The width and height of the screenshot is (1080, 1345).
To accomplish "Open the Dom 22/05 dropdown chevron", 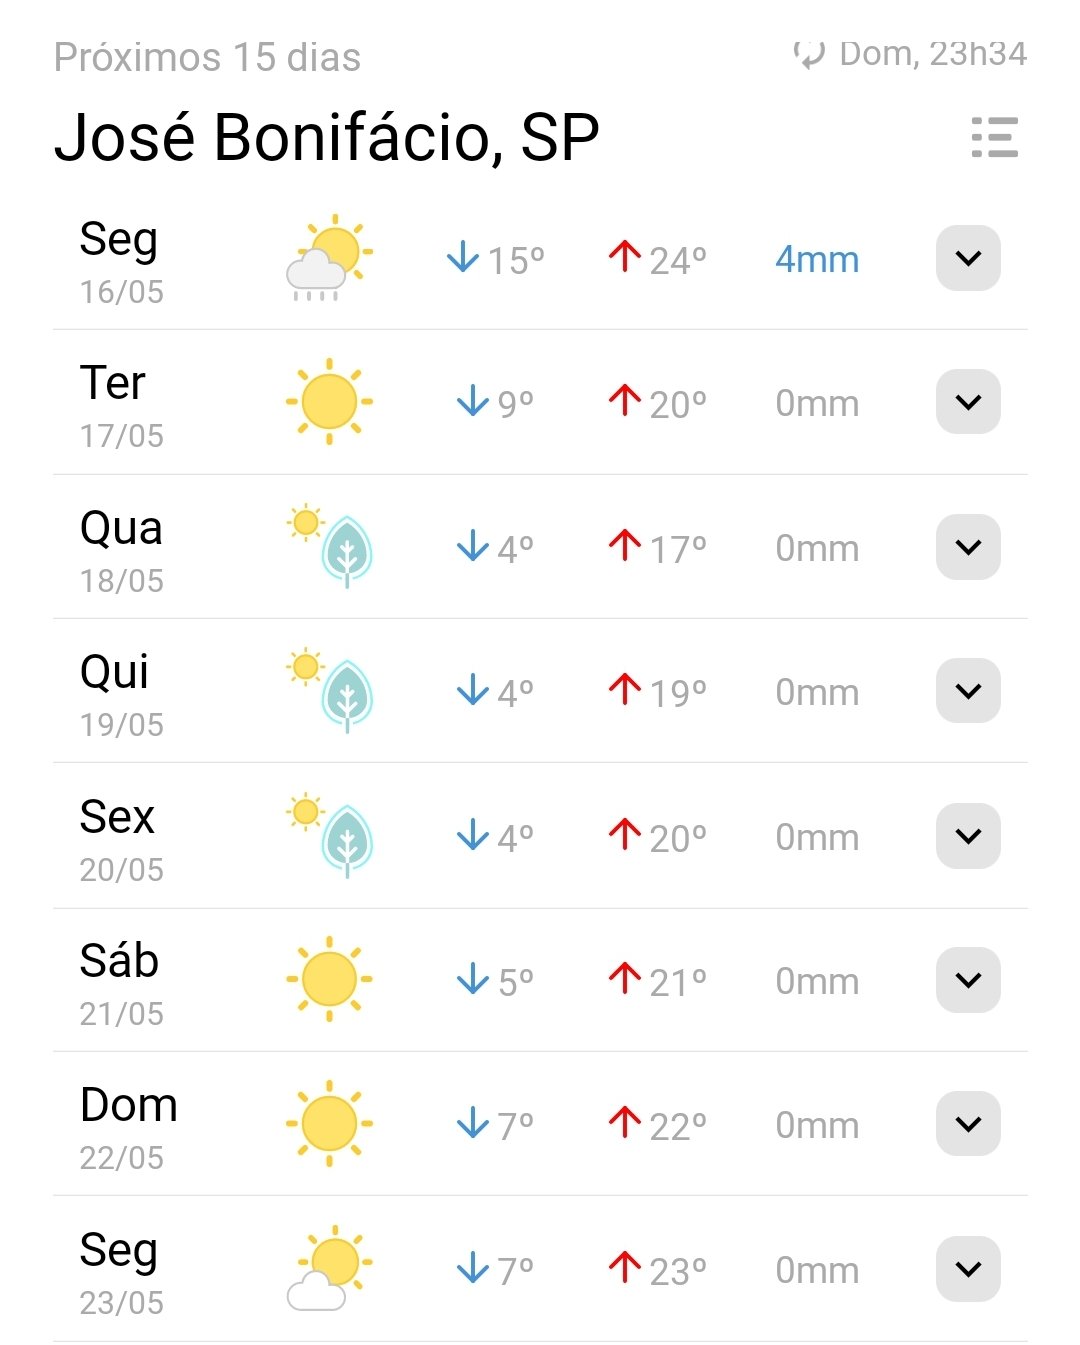I will [x=968, y=1124].
